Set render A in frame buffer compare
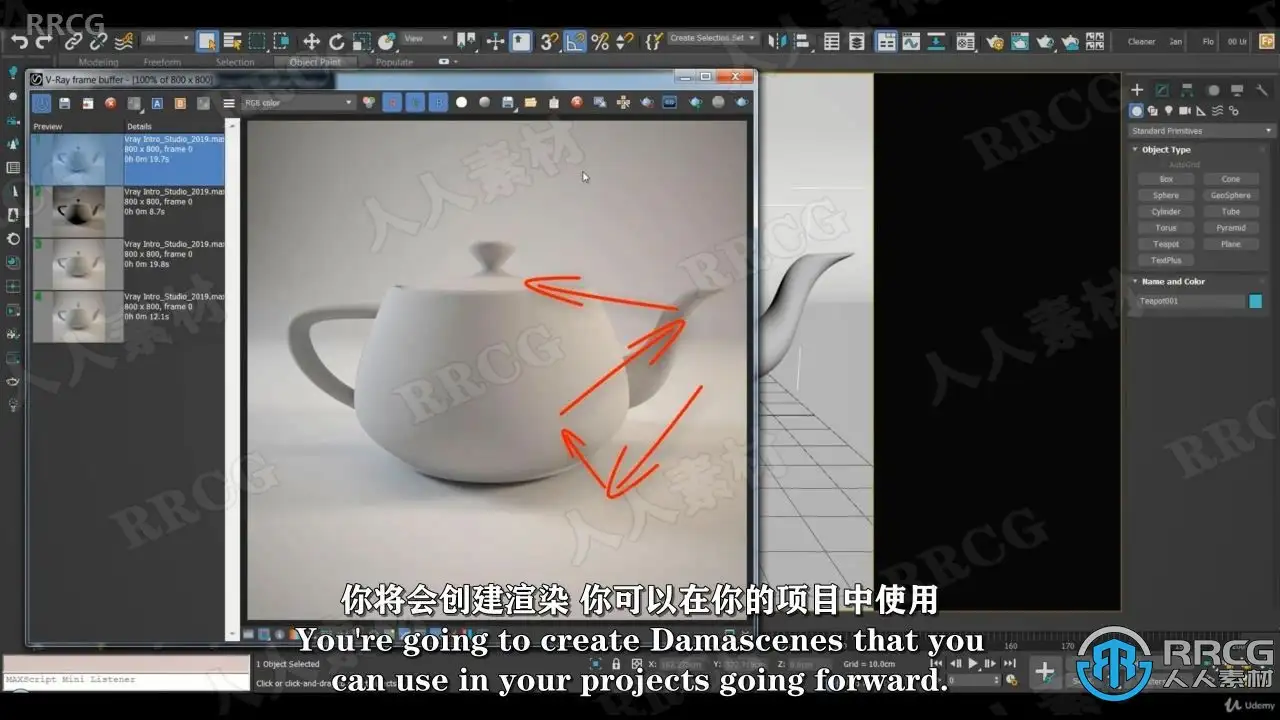 157,103
